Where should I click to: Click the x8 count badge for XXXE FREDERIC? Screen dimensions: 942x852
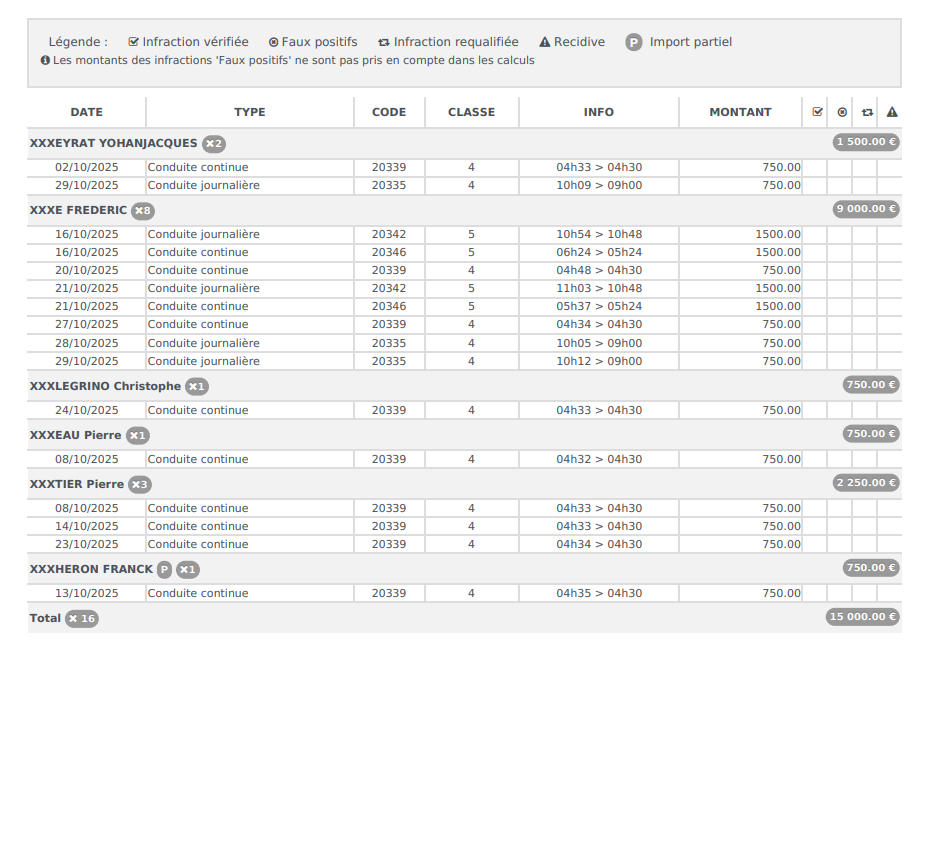pyautogui.click(x=143, y=211)
